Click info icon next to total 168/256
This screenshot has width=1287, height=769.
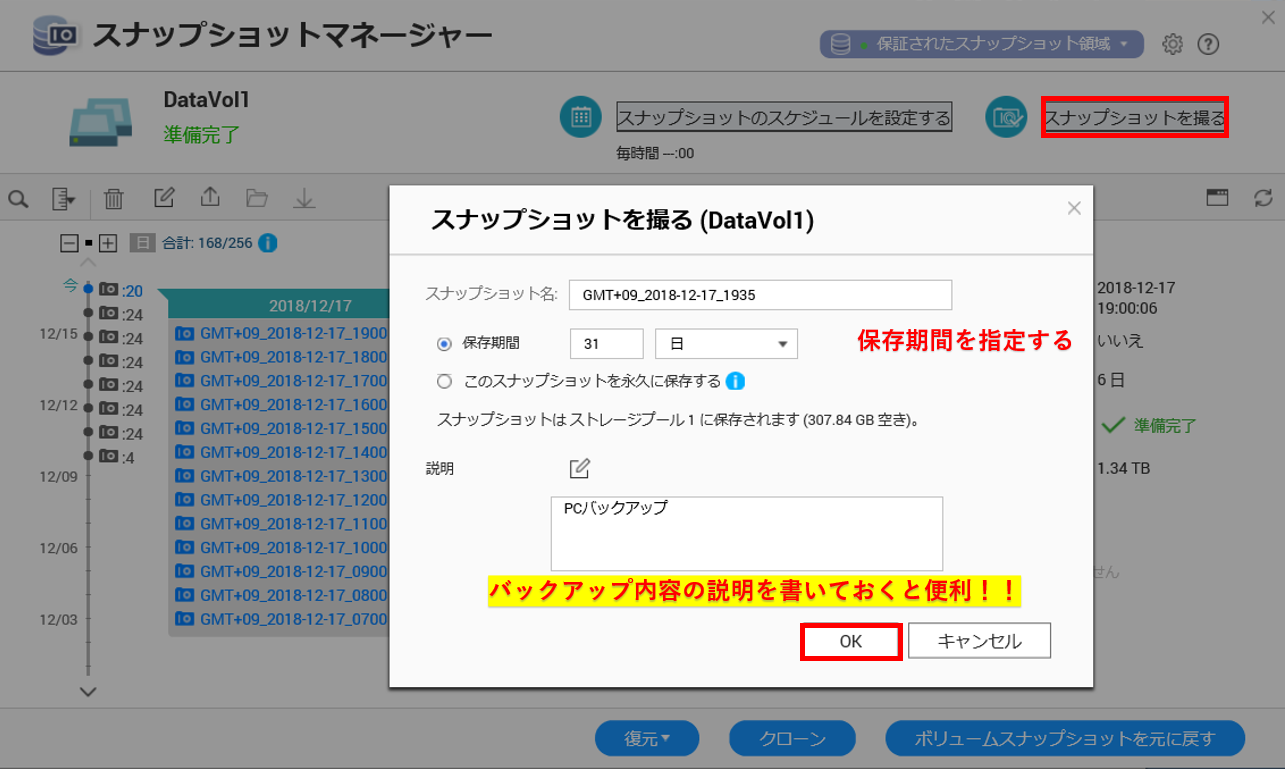(x=268, y=243)
